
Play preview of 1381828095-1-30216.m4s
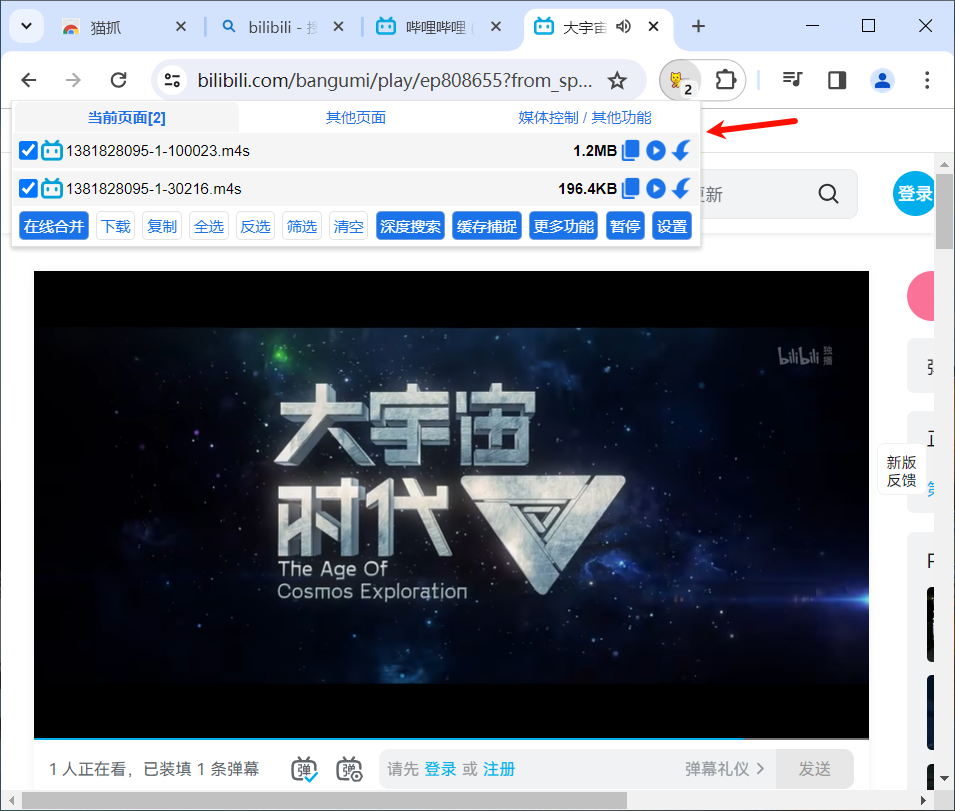(x=655, y=189)
